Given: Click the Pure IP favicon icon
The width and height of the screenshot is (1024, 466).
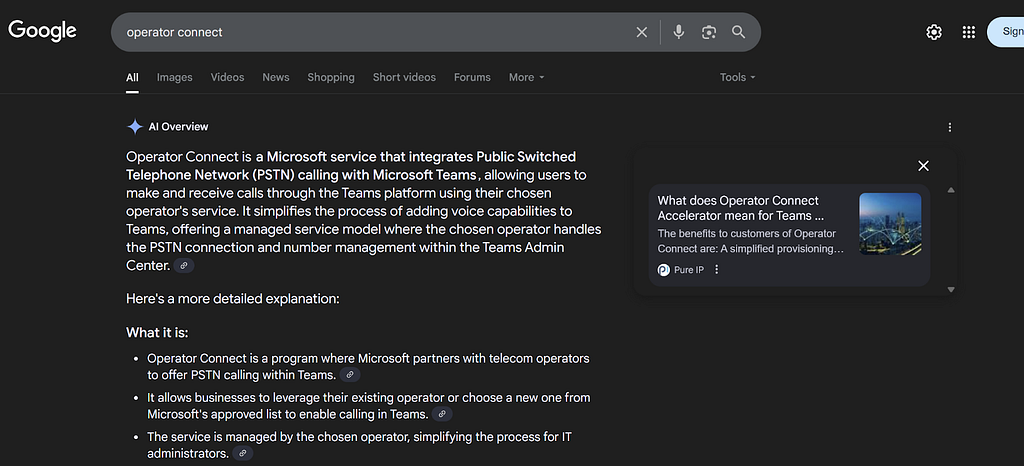Looking at the screenshot, I should [664, 270].
